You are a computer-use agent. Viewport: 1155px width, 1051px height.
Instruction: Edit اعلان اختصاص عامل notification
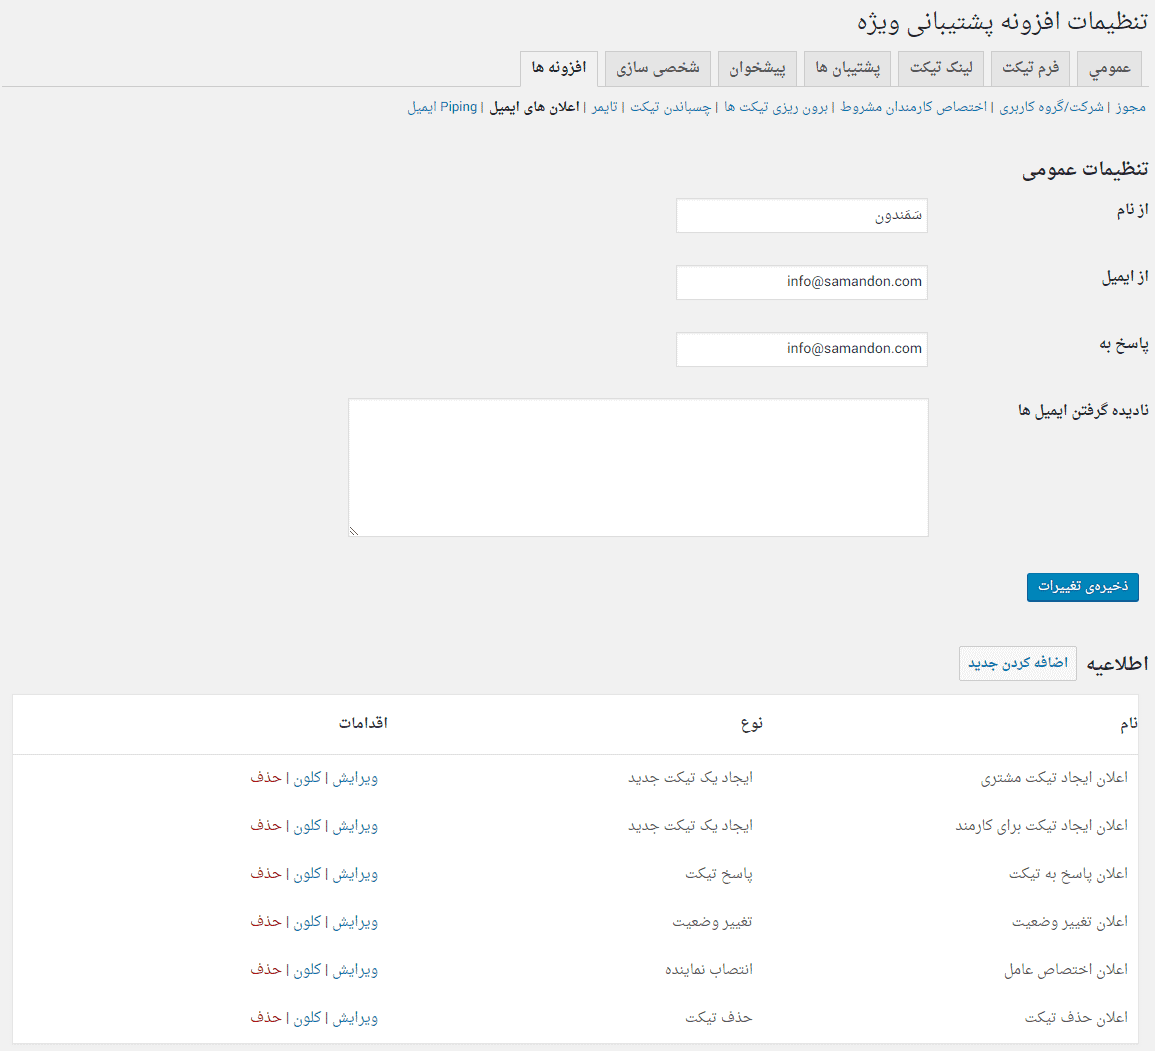point(355,970)
